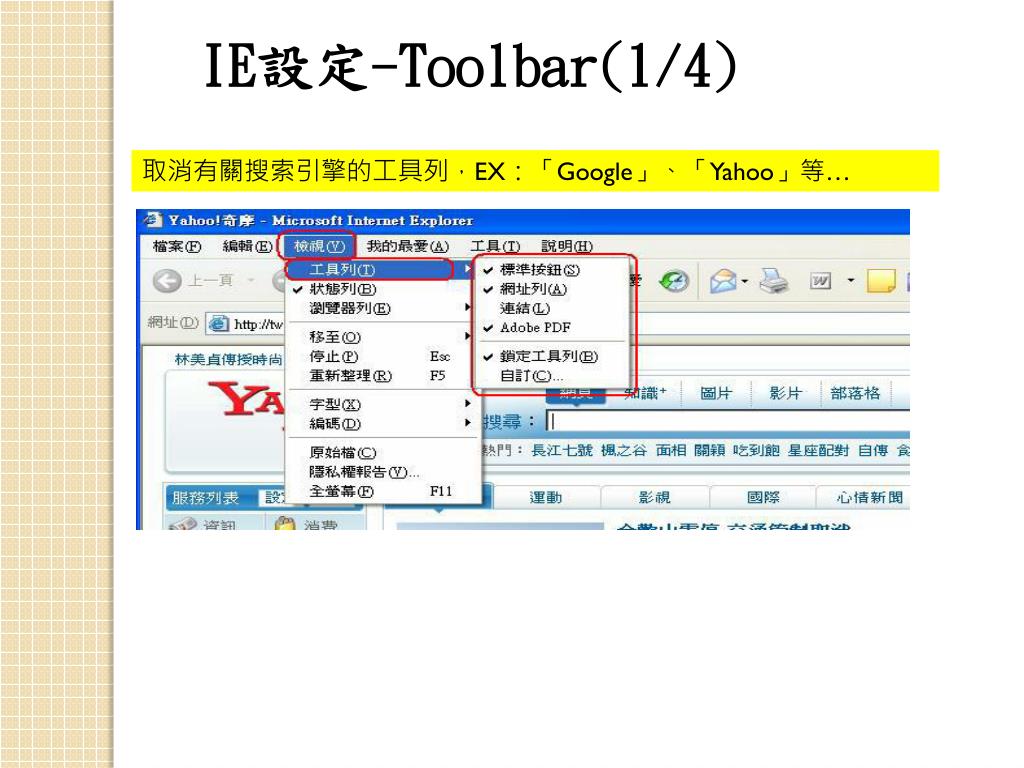Toggle 鎖定工具列(B) option
The width and height of the screenshot is (1024, 768).
(x=551, y=357)
